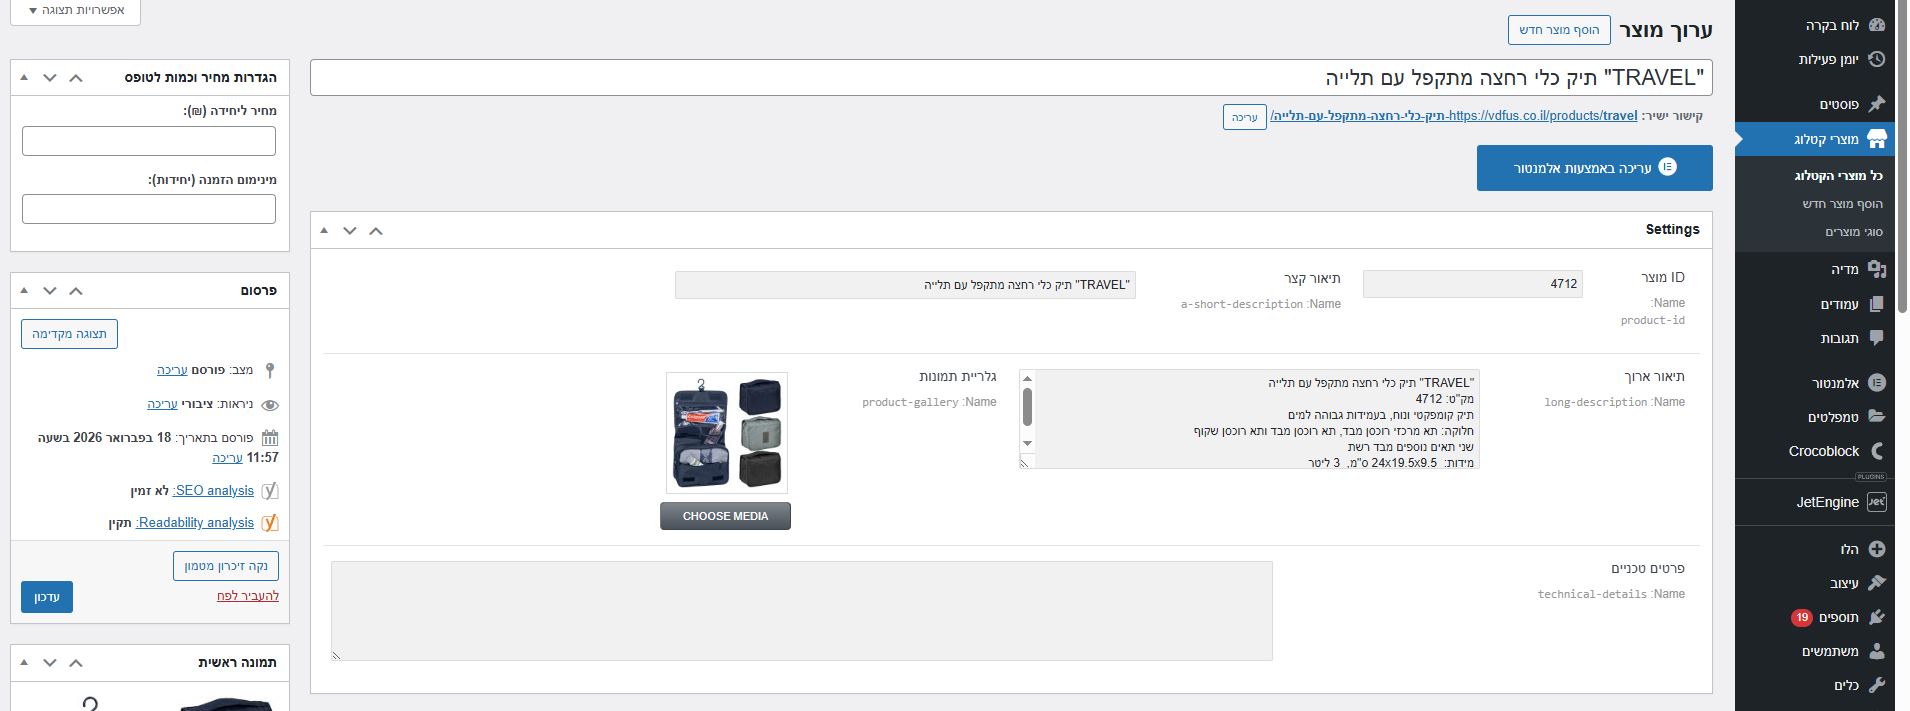
Task: Click Edit with Elementor button
Action: 1594,168
